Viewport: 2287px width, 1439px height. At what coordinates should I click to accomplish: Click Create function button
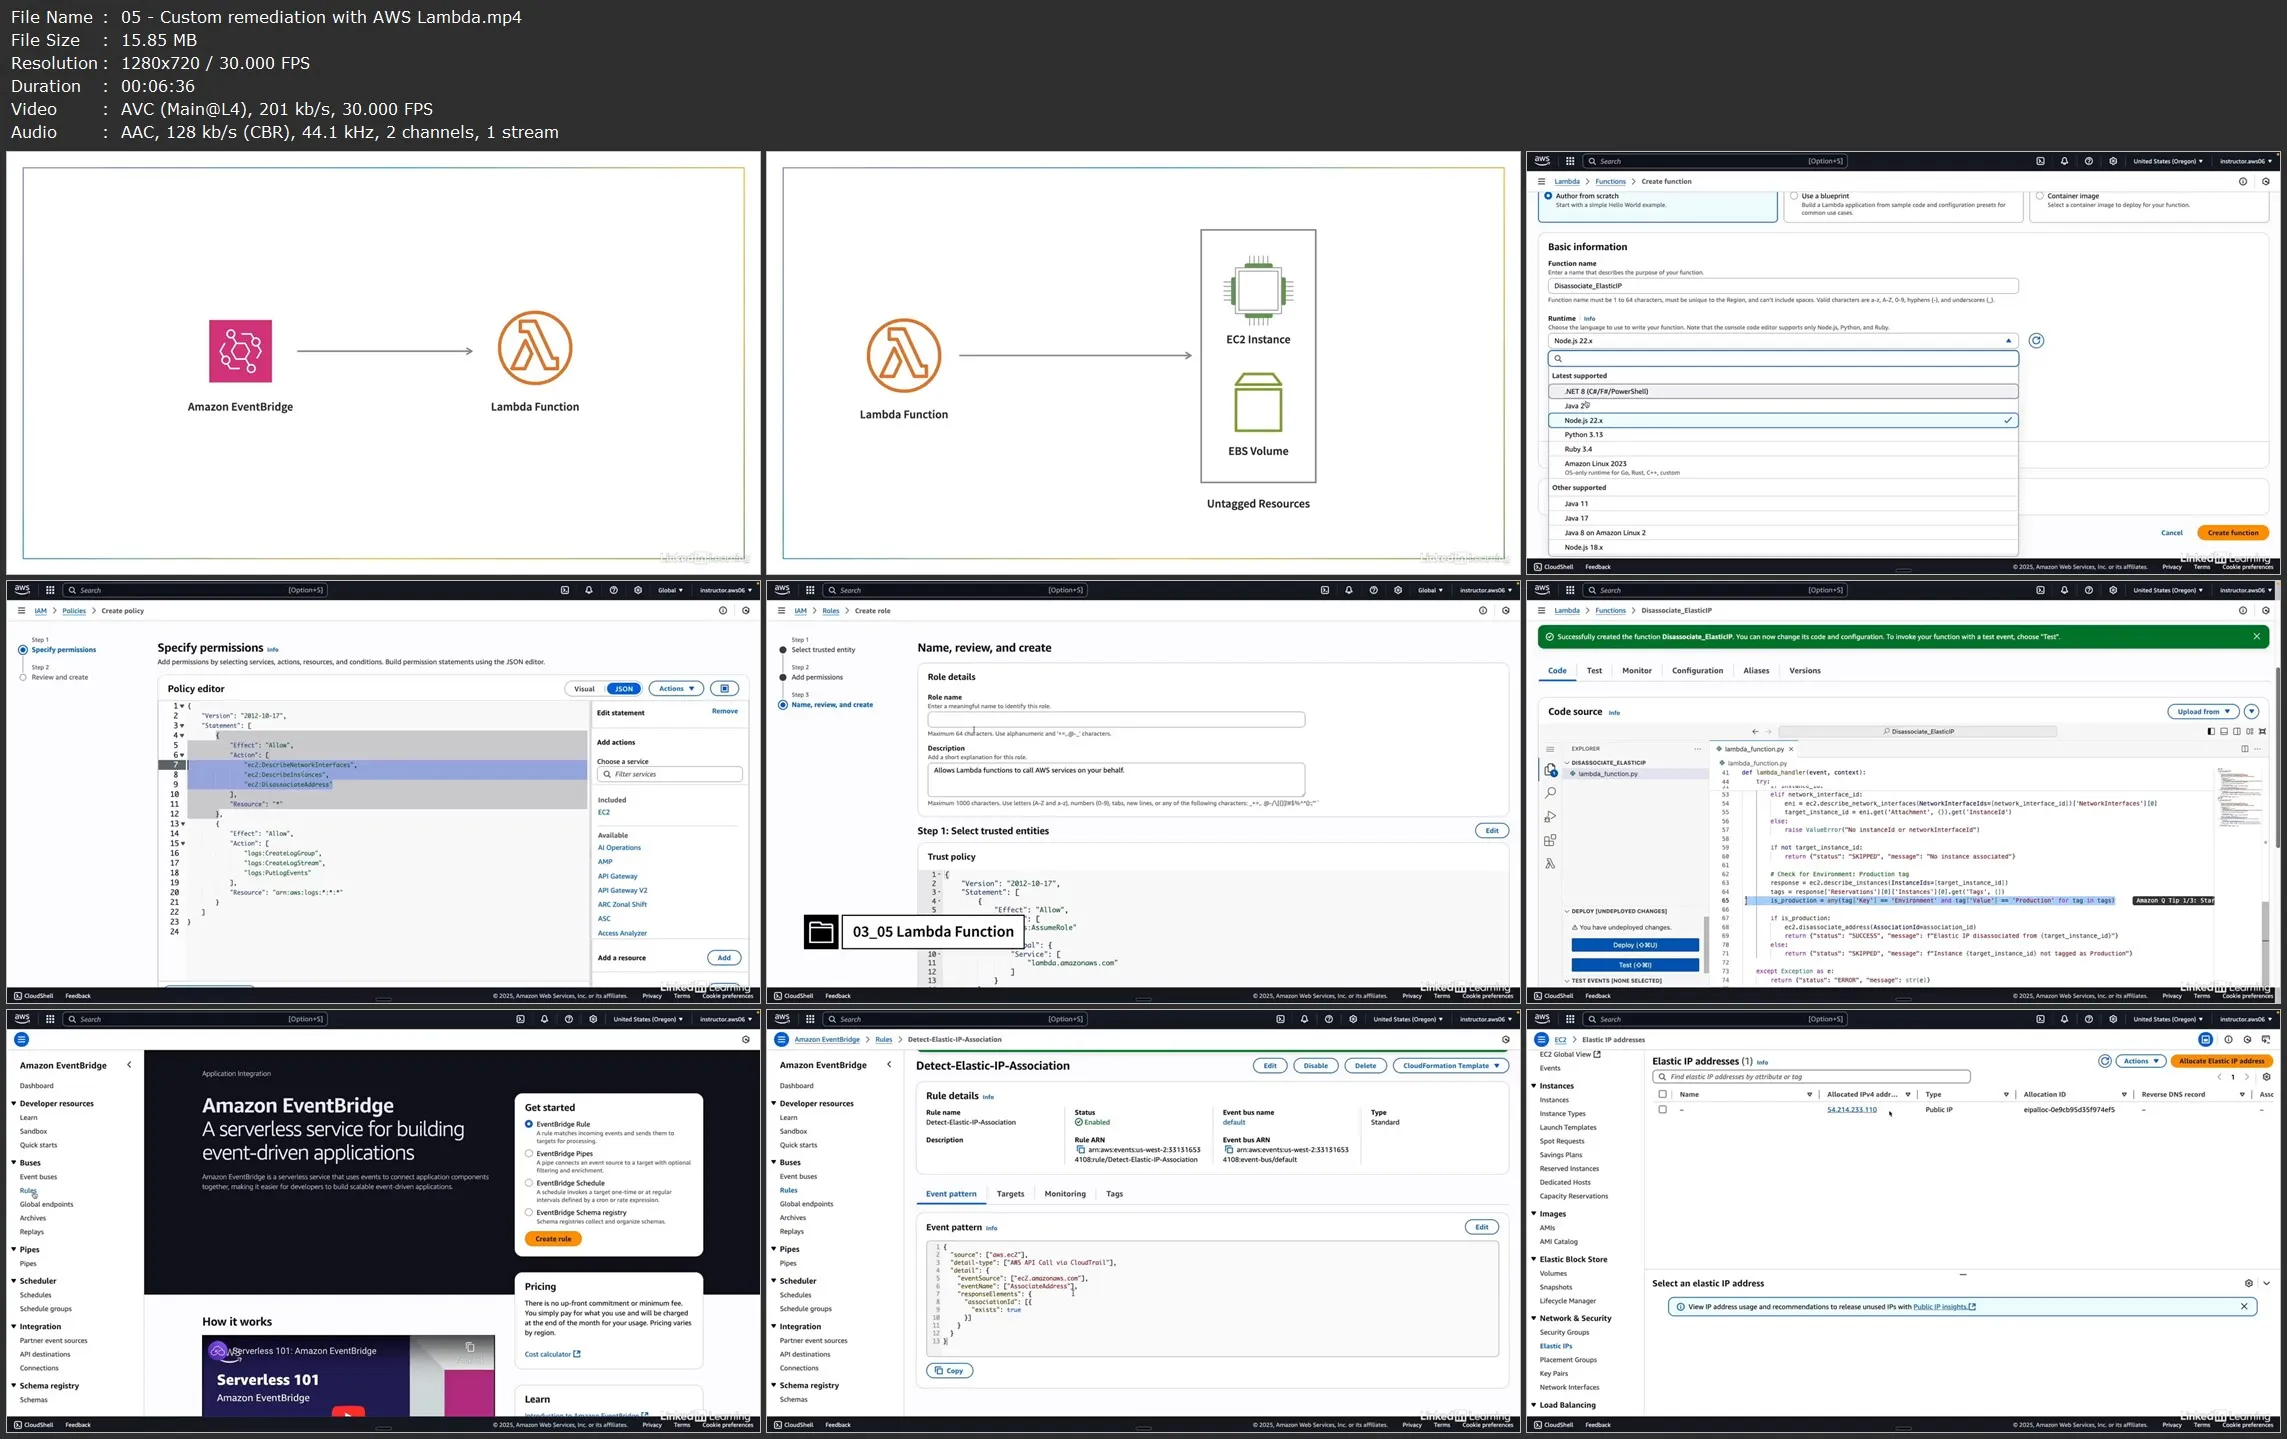(x=2233, y=533)
